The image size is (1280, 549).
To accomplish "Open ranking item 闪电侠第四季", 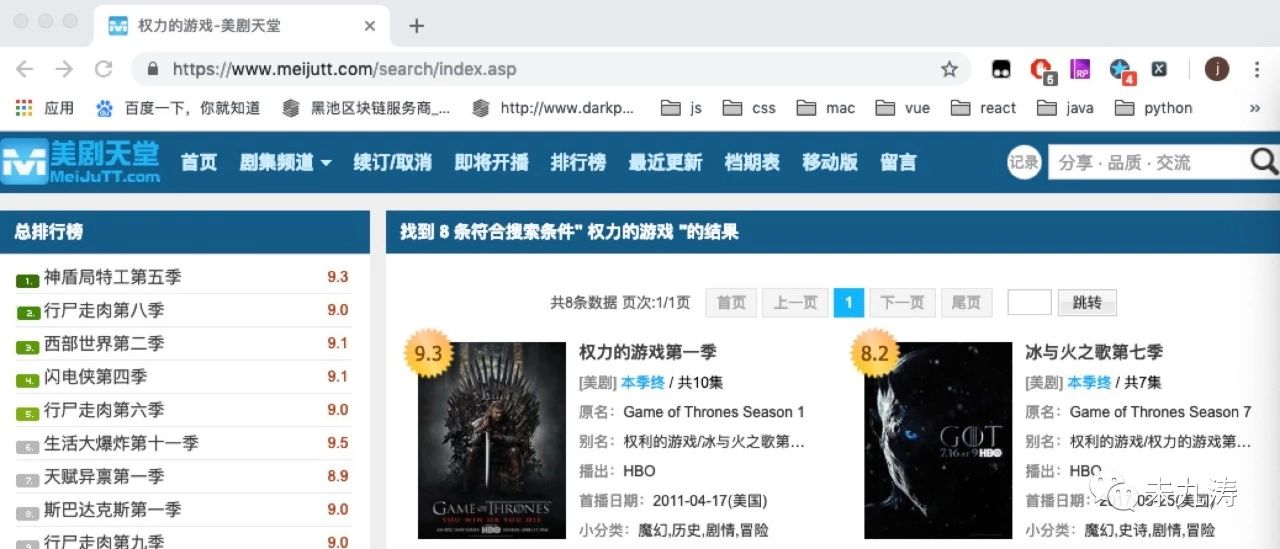I will (x=95, y=376).
